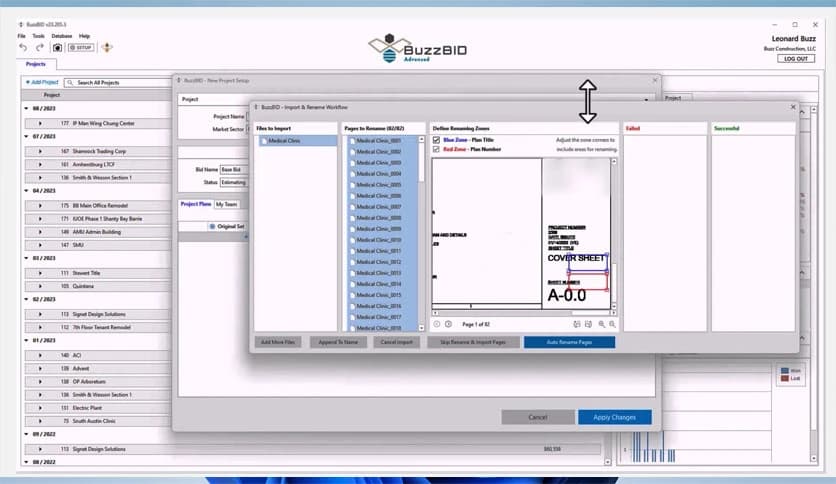
Task: Click the blue zone rectangle on preview
Action: click(588, 263)
